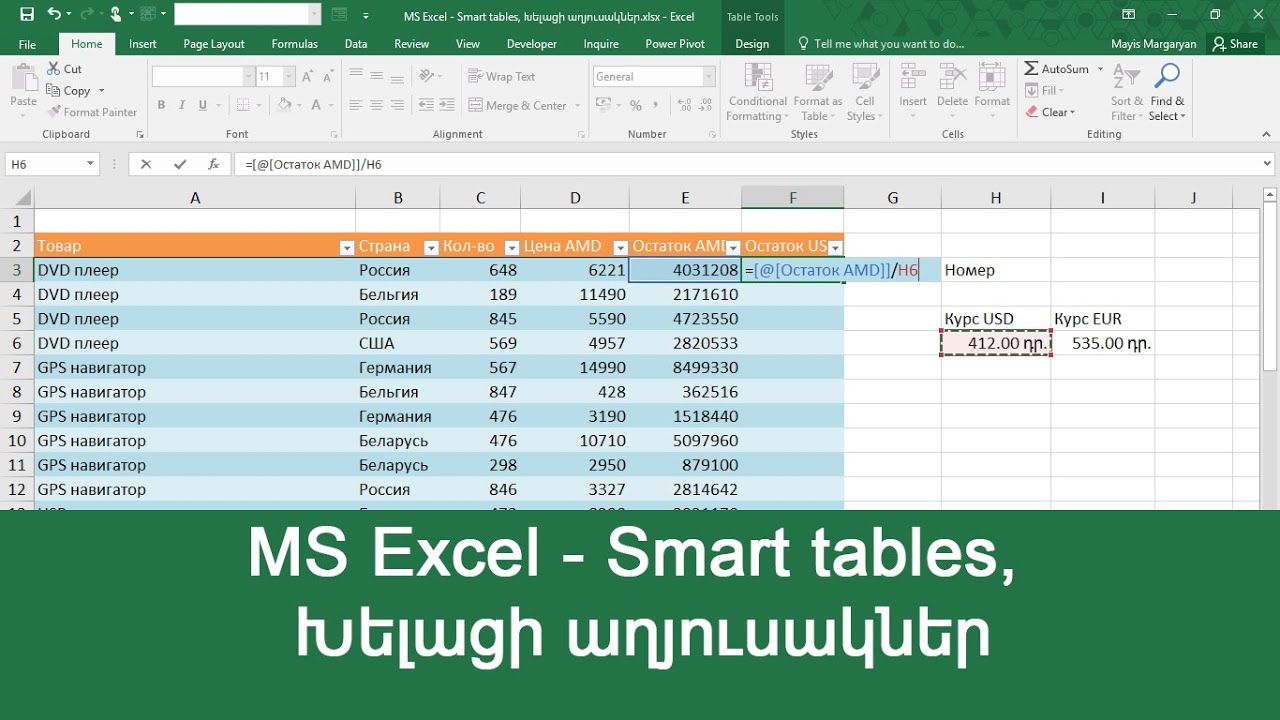The width and height of the screenshot is (1280, 720).
Task: Confirm formula with checkmark icon
Action: pyautogui.click(x=180, y=165)
